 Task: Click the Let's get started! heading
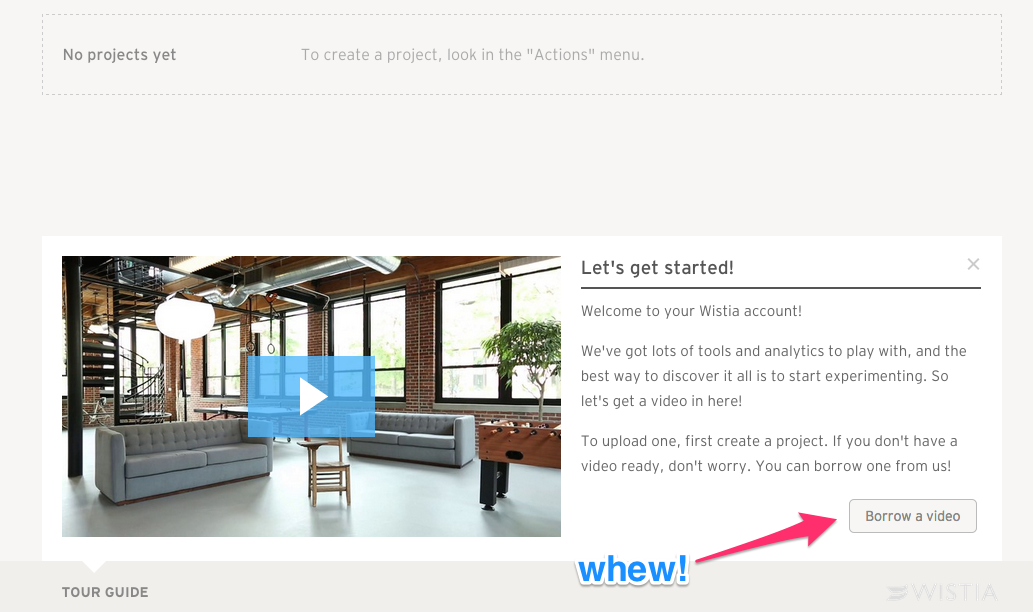pyautogui.click(x=657, y=268)
